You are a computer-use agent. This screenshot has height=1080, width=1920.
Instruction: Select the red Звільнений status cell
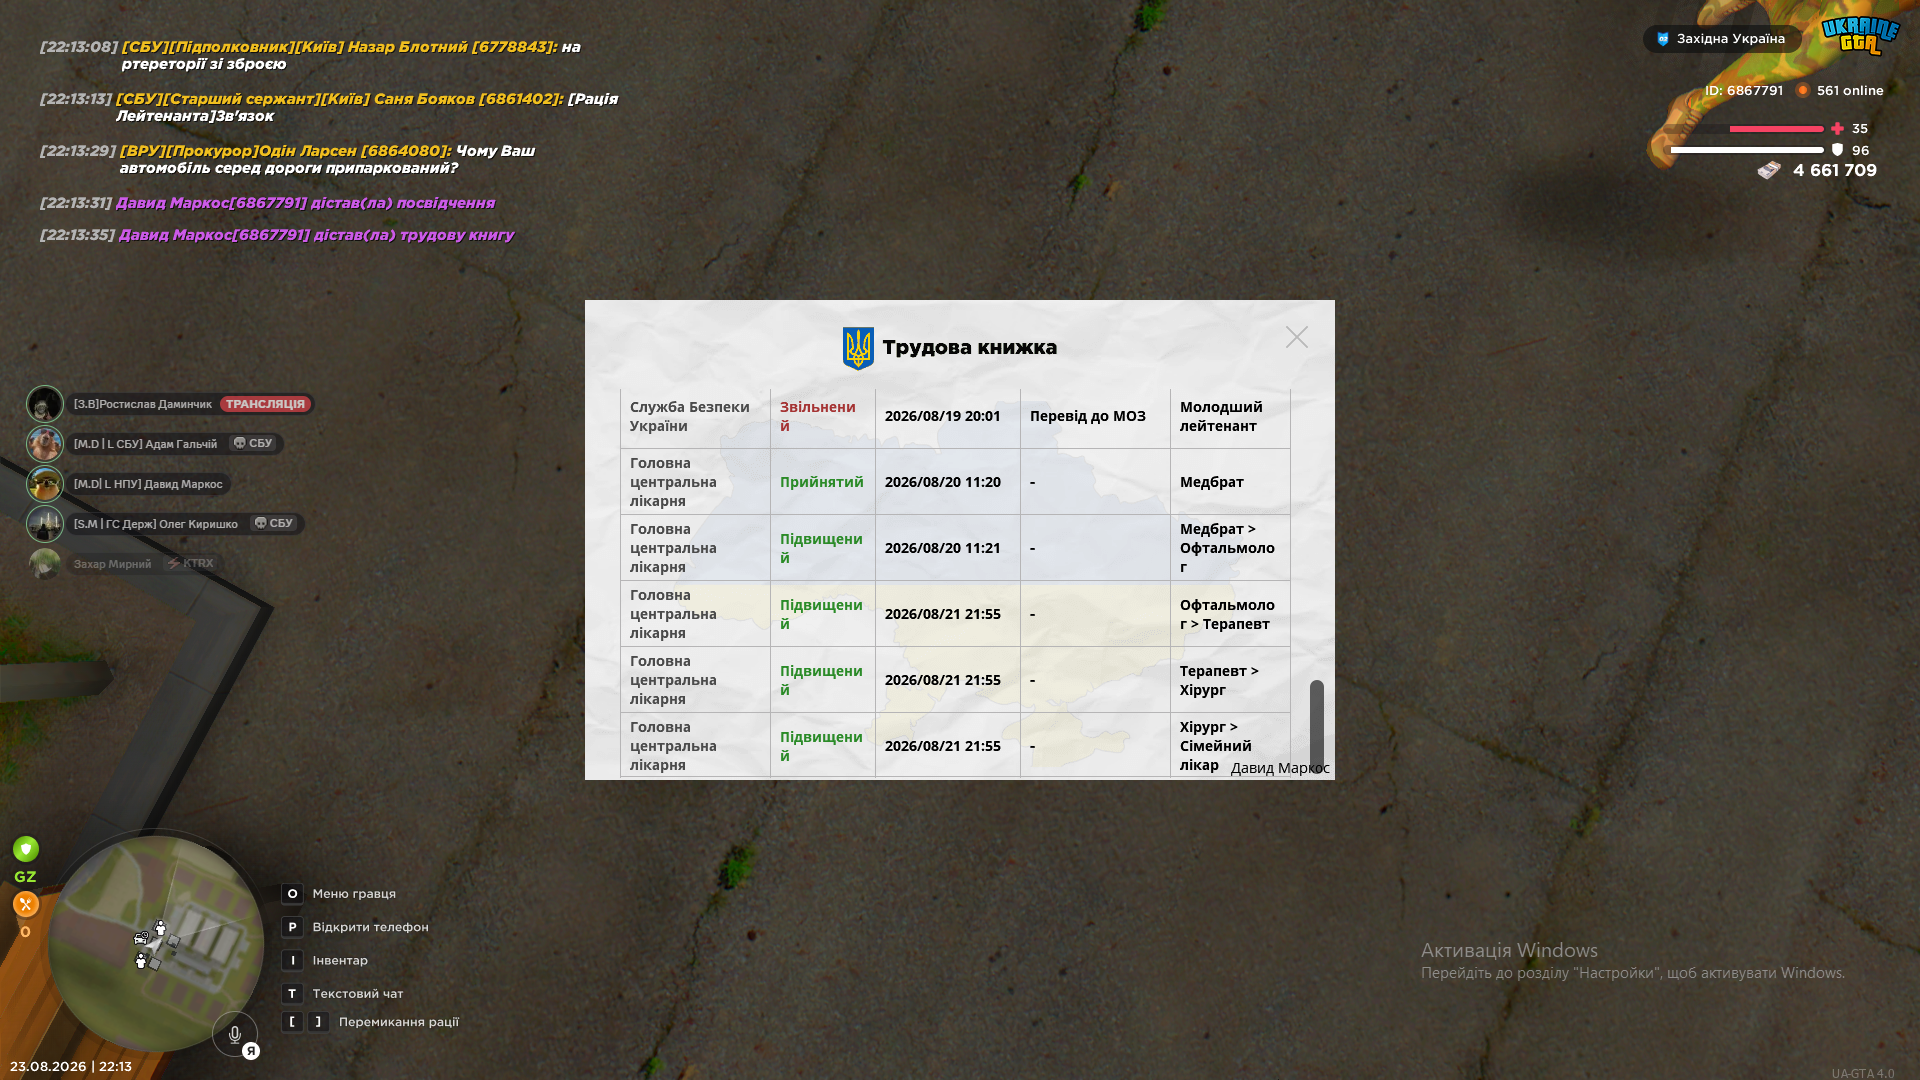(822, 417)
